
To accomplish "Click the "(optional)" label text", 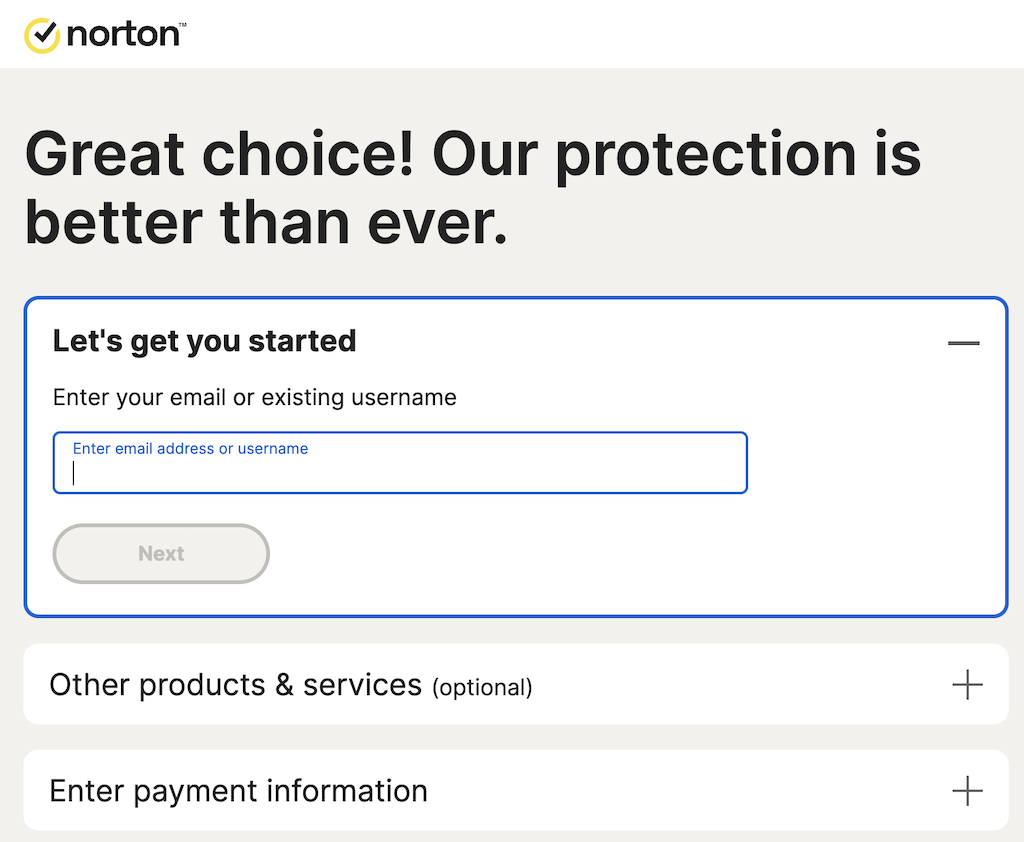I will tap(482, 688).
